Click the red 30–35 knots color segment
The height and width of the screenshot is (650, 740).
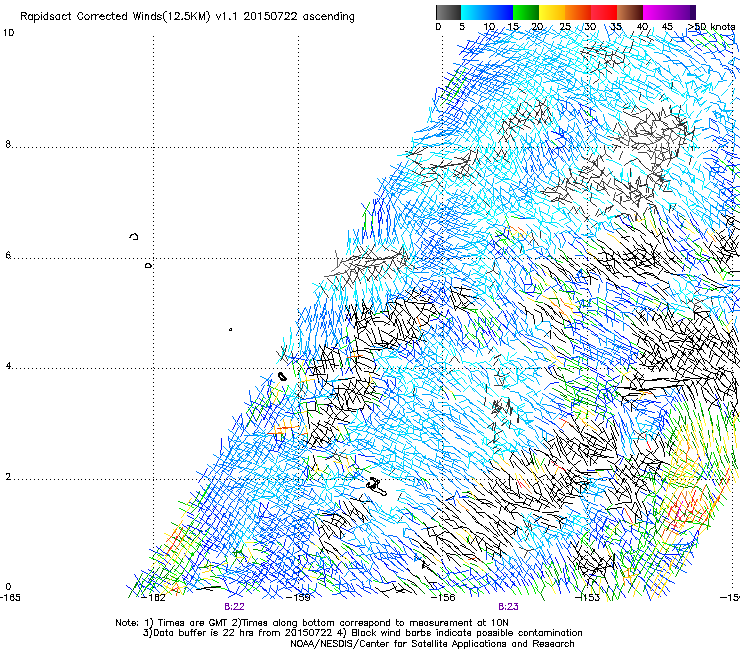[x=604, y=12]
